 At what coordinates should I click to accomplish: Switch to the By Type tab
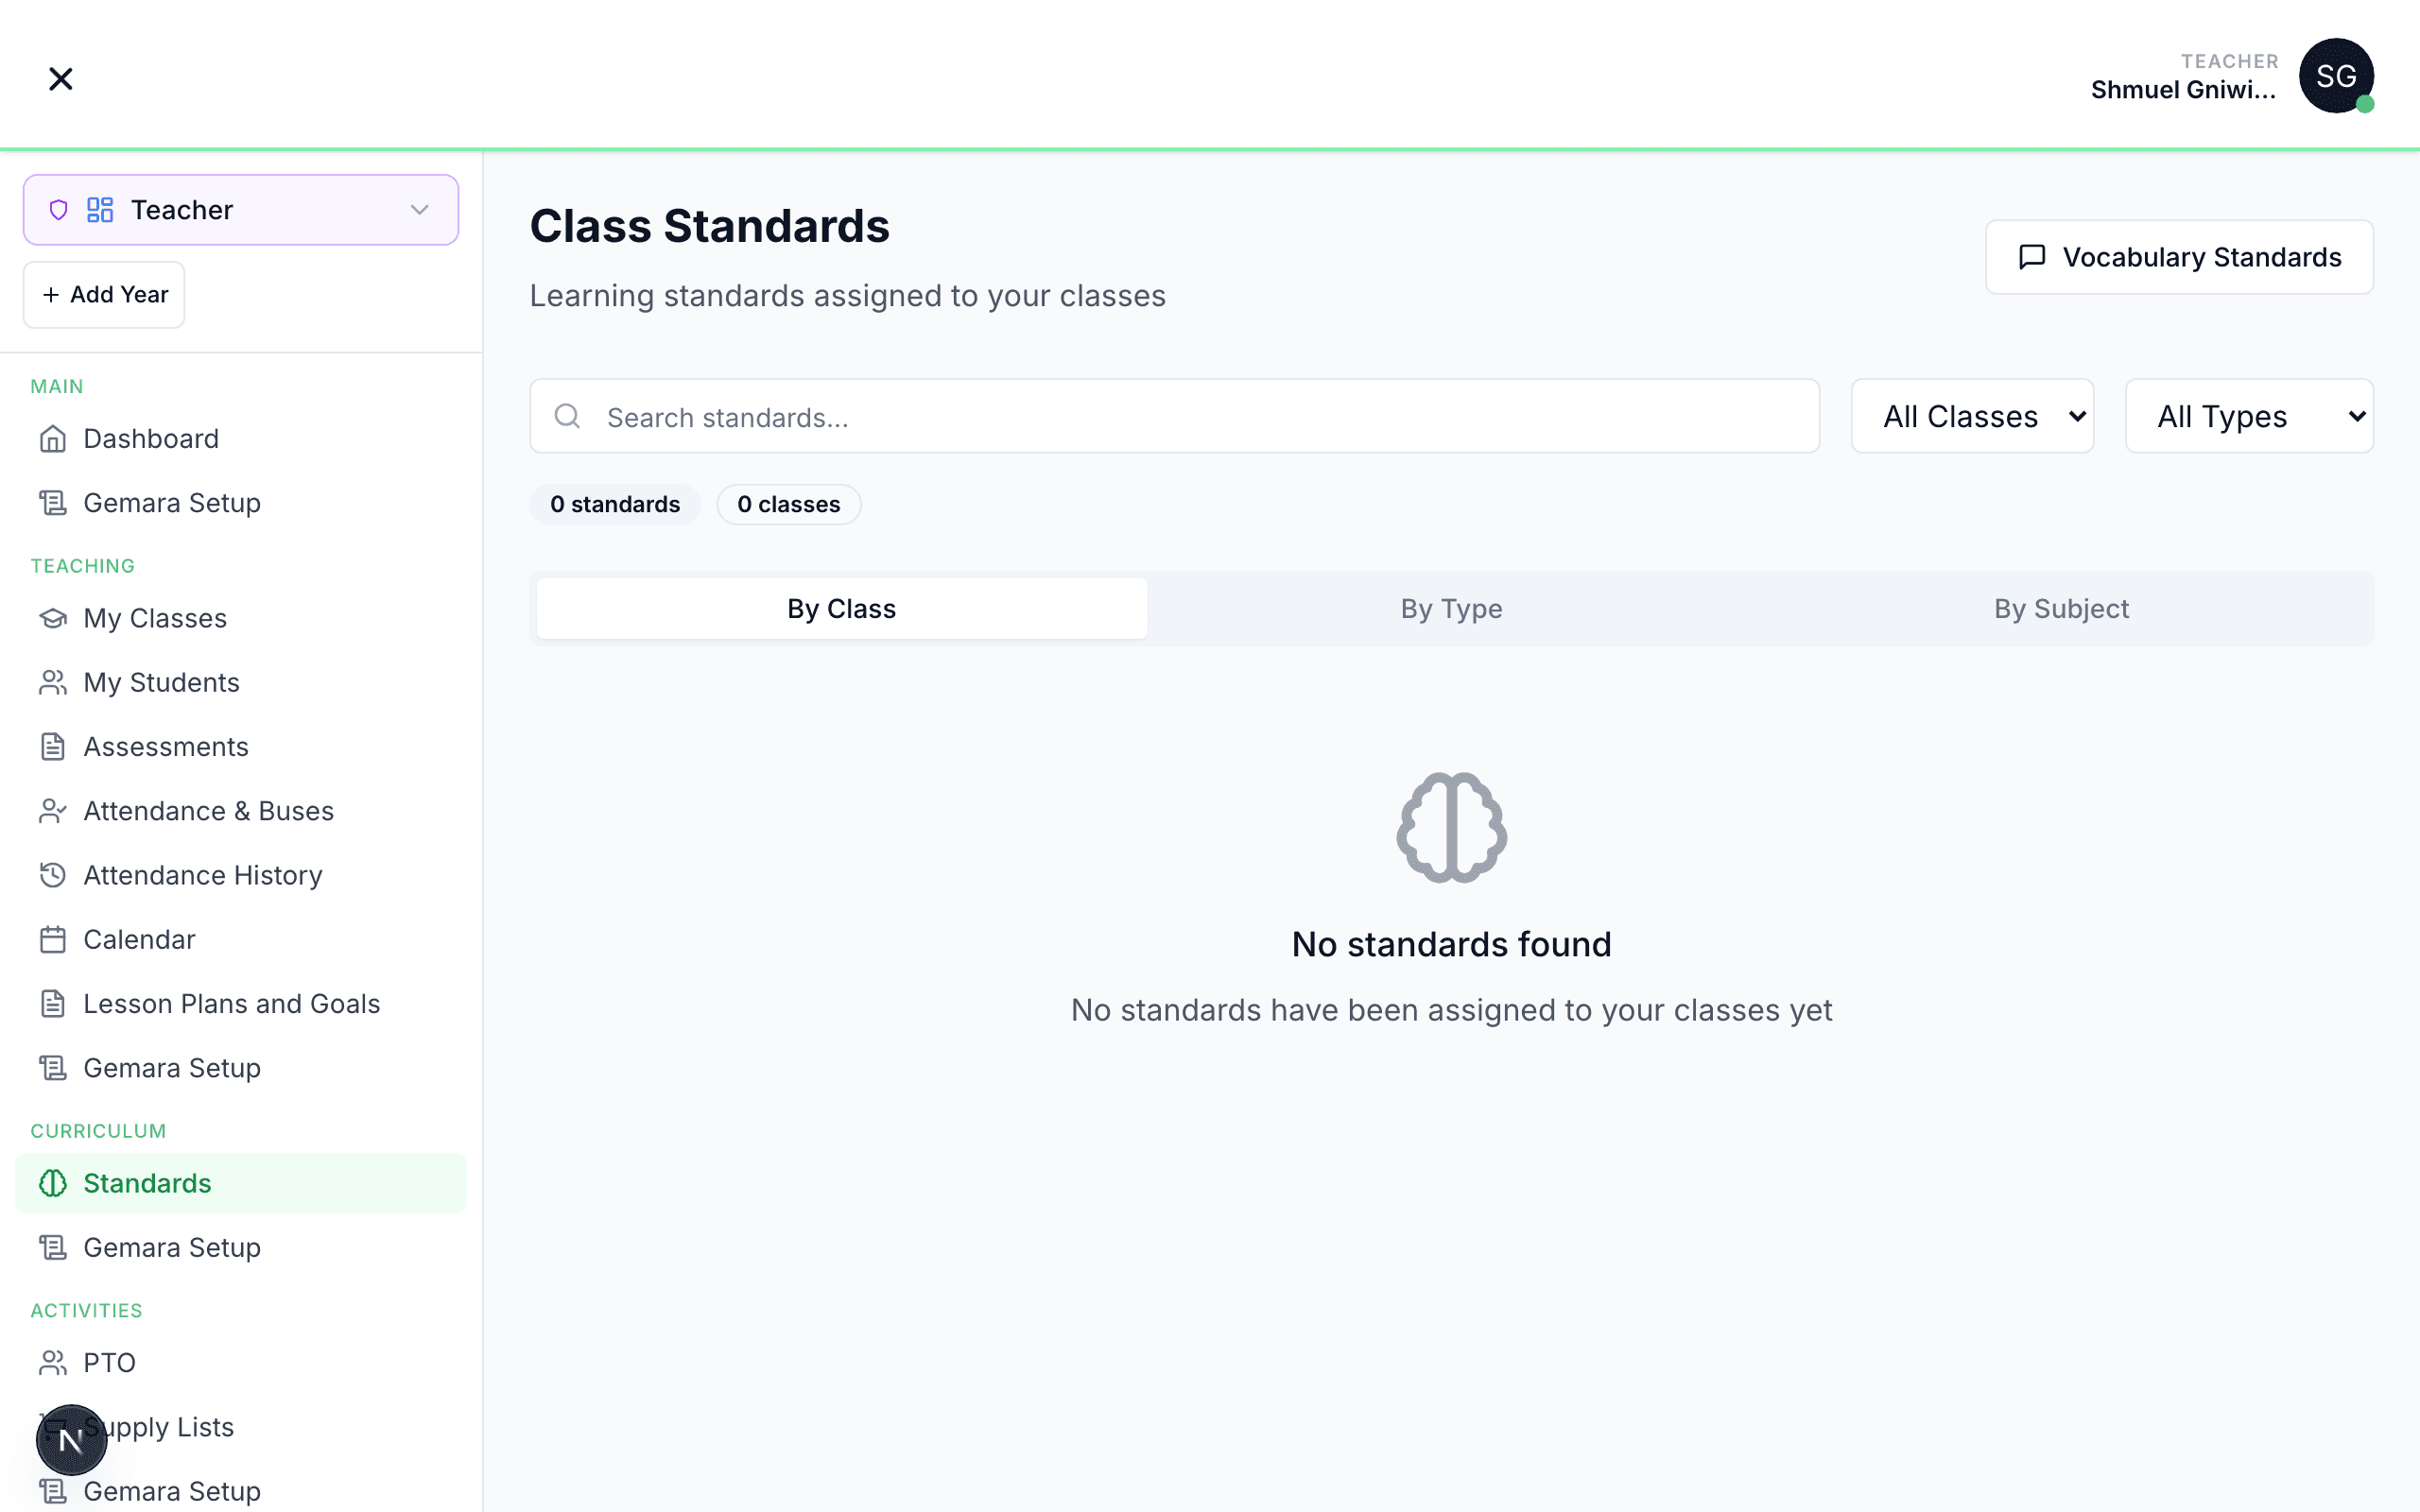click(x=1451, y=609)
